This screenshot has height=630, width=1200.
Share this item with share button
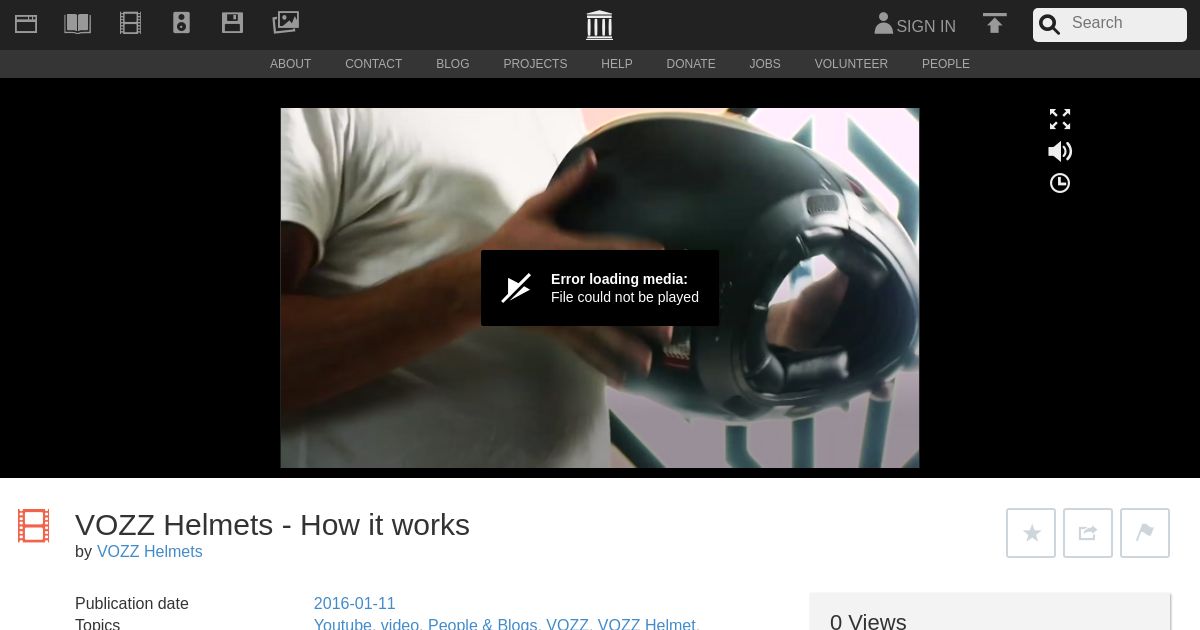[x=1088, y=533]
